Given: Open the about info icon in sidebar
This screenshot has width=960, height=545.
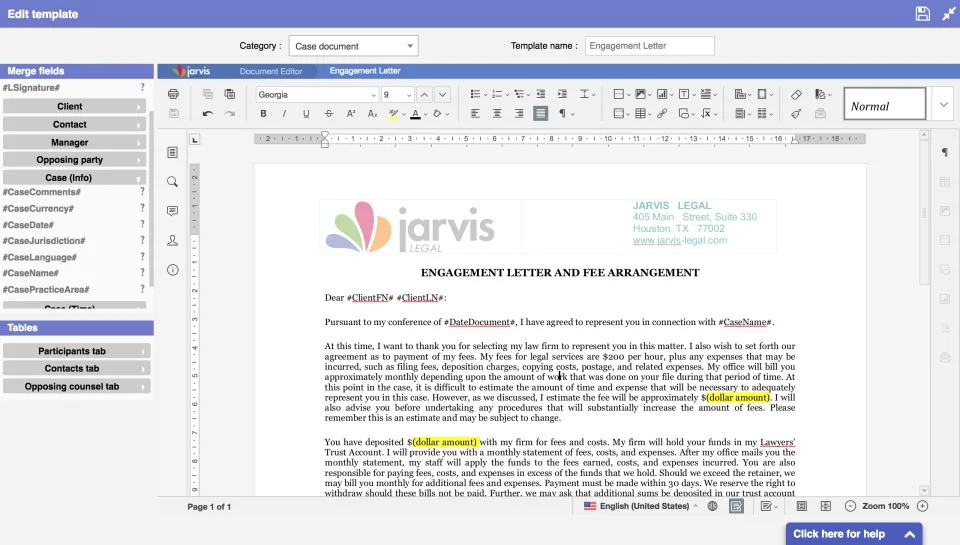Looking at the screenshot, I should point(173,270).
